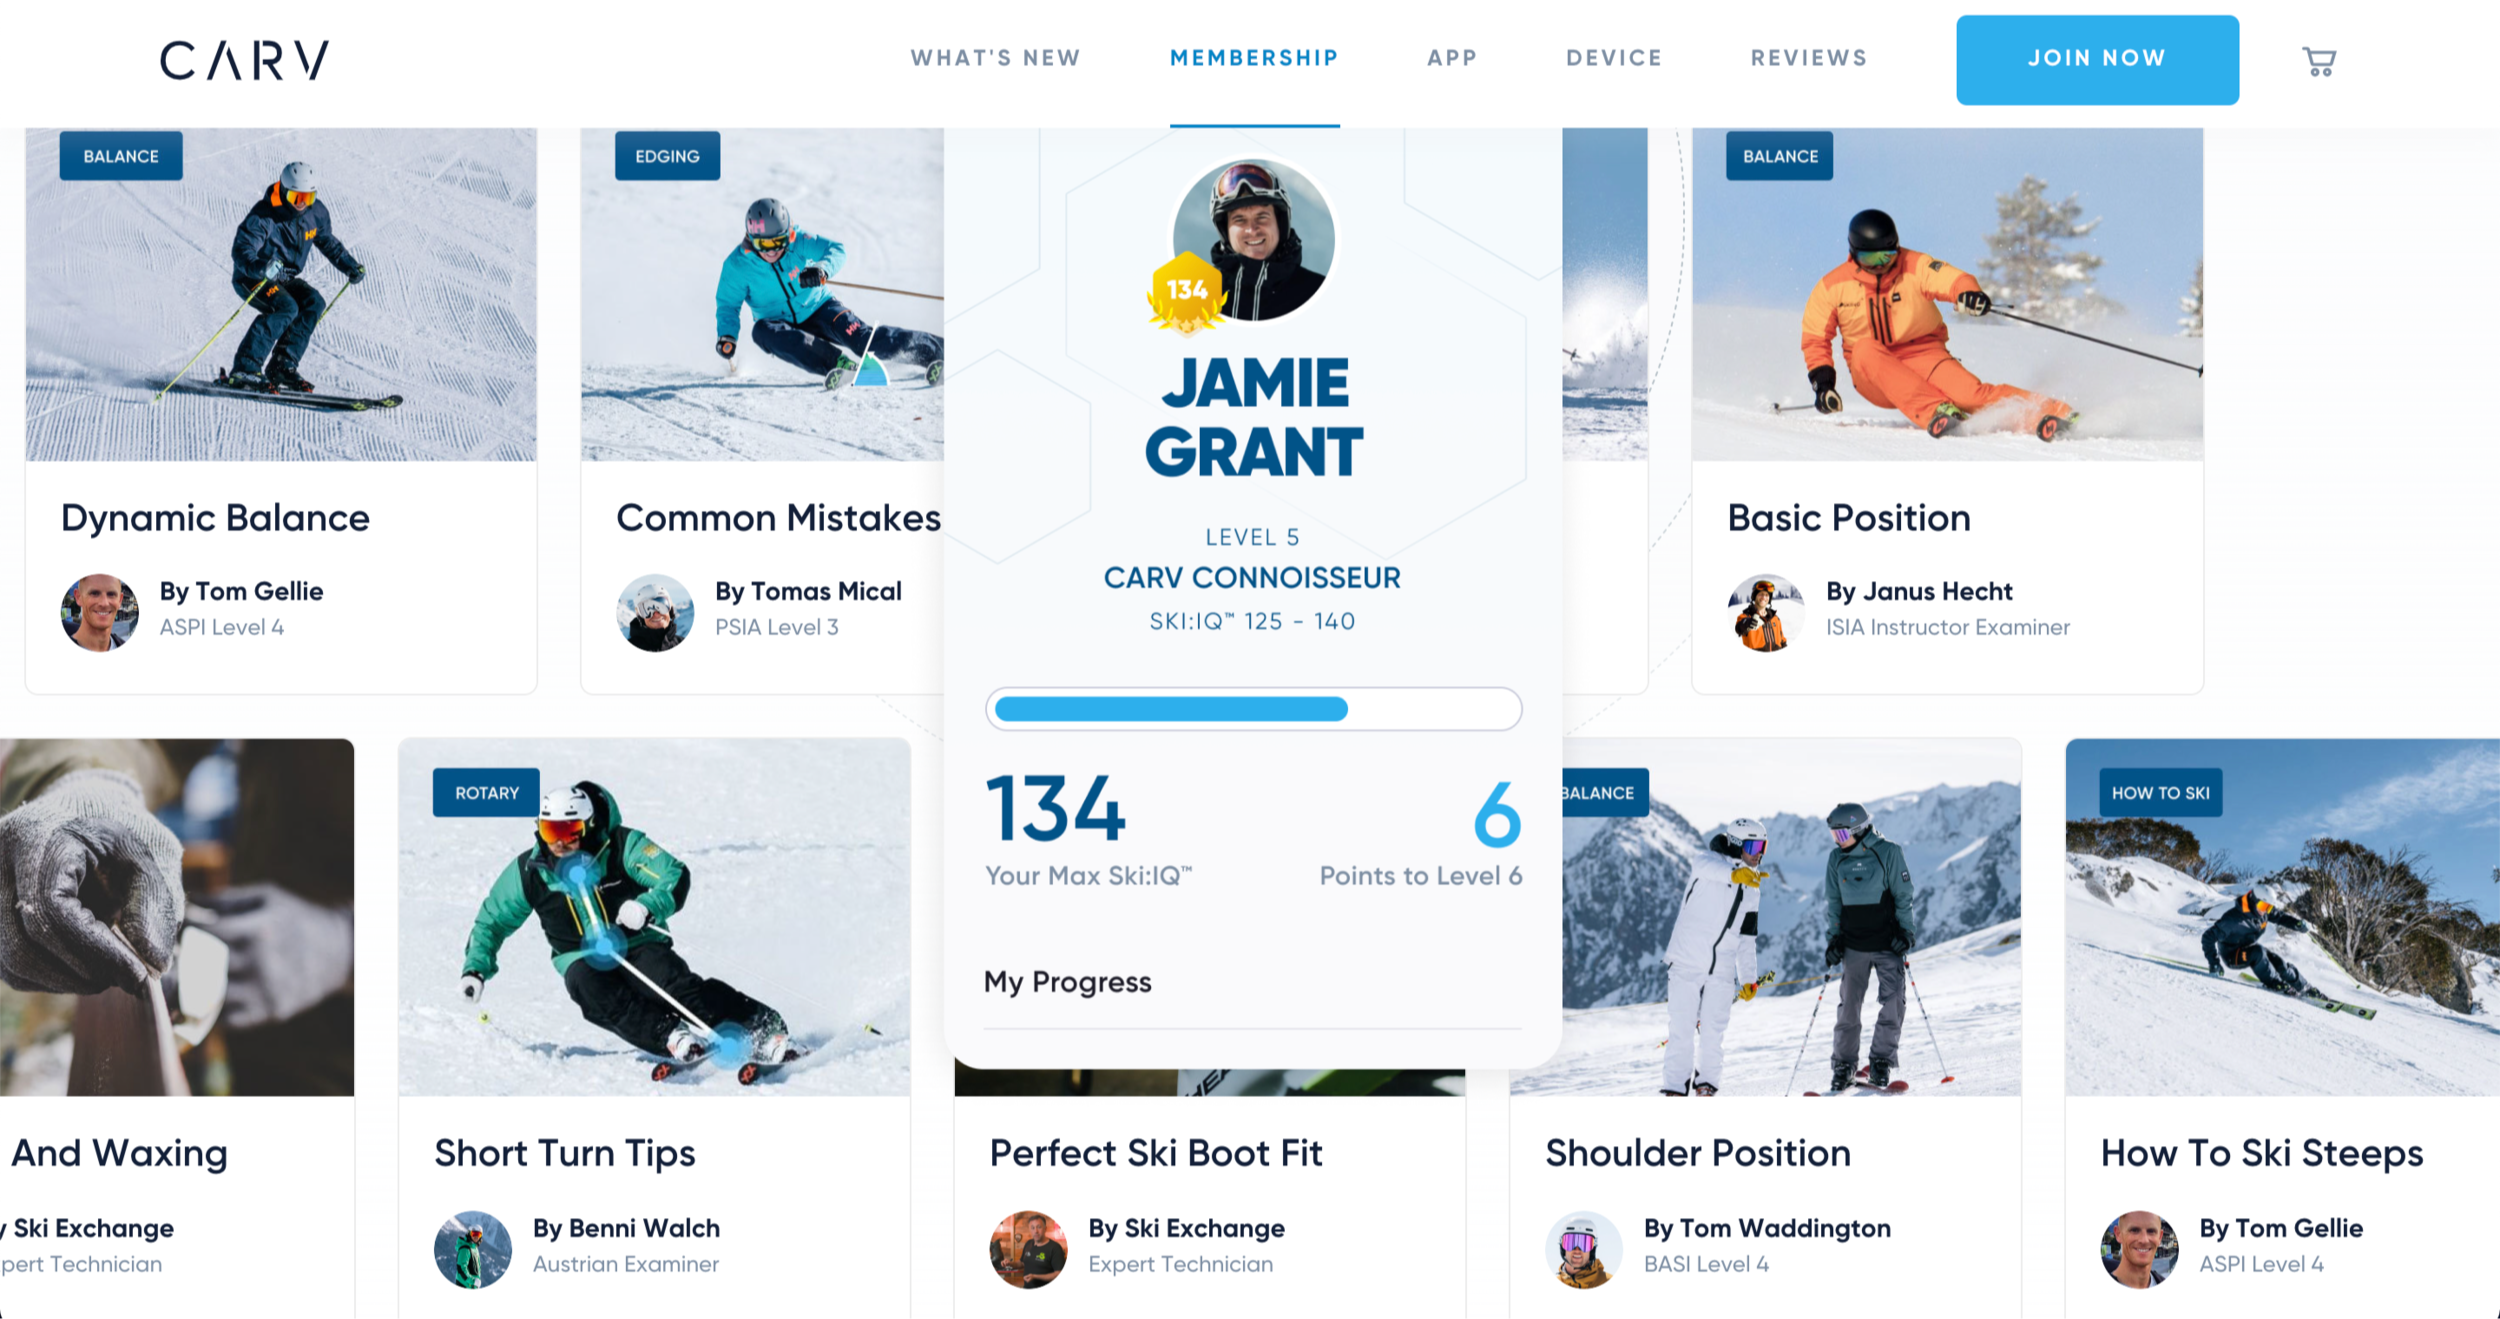Click the Join Now button
This screenshot has width=2500, height=1319.
click(2097, 60)
